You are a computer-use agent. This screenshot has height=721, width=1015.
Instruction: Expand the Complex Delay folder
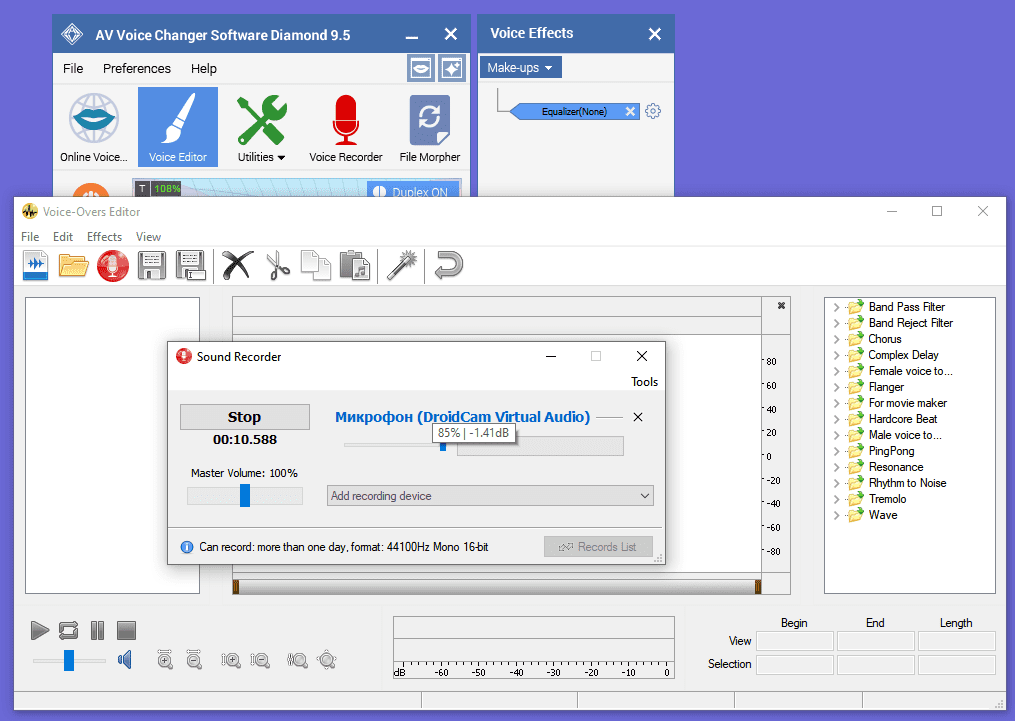(x=836, y=355)
